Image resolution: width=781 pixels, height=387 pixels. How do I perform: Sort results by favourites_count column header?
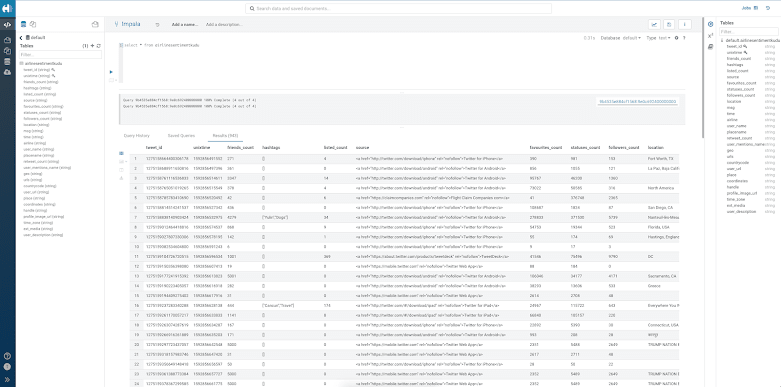(x=545, y=148)
